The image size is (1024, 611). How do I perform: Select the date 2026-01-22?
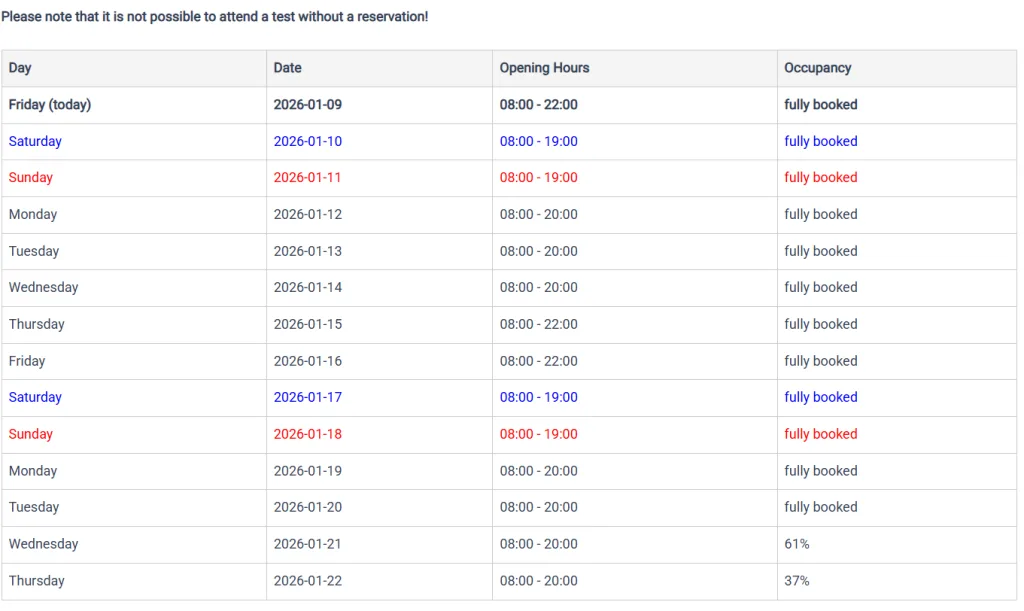[x=307, y=581]
